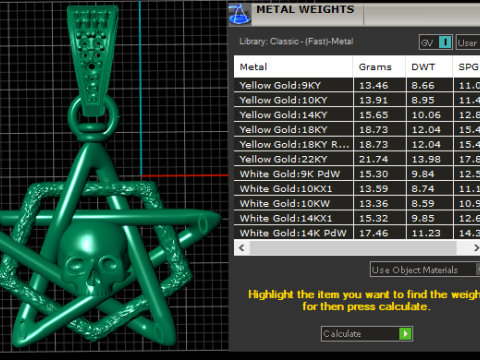
Task: Select the White Gold:14KX1 row
Action: [357, 218]
